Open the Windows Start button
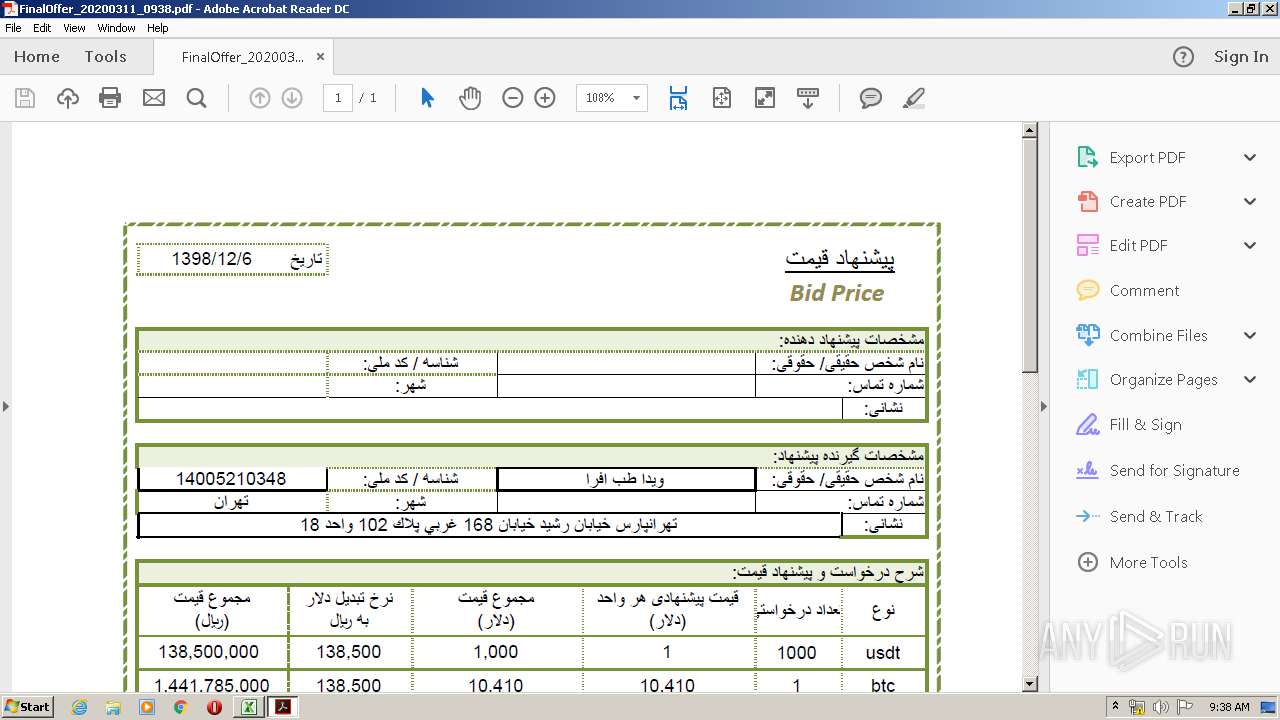 click(x=27, y=706)
